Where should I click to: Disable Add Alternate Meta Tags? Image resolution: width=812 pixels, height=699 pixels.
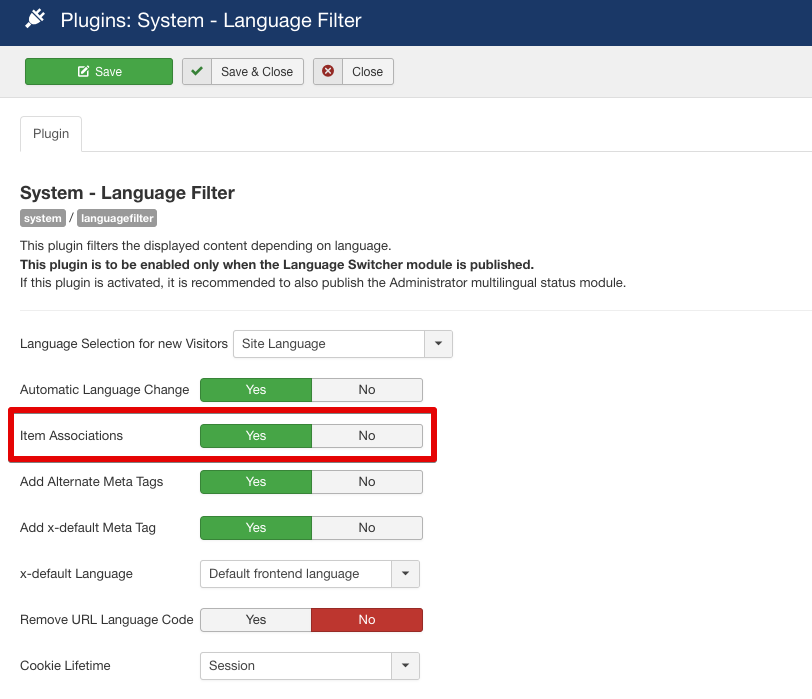[367, 482]
